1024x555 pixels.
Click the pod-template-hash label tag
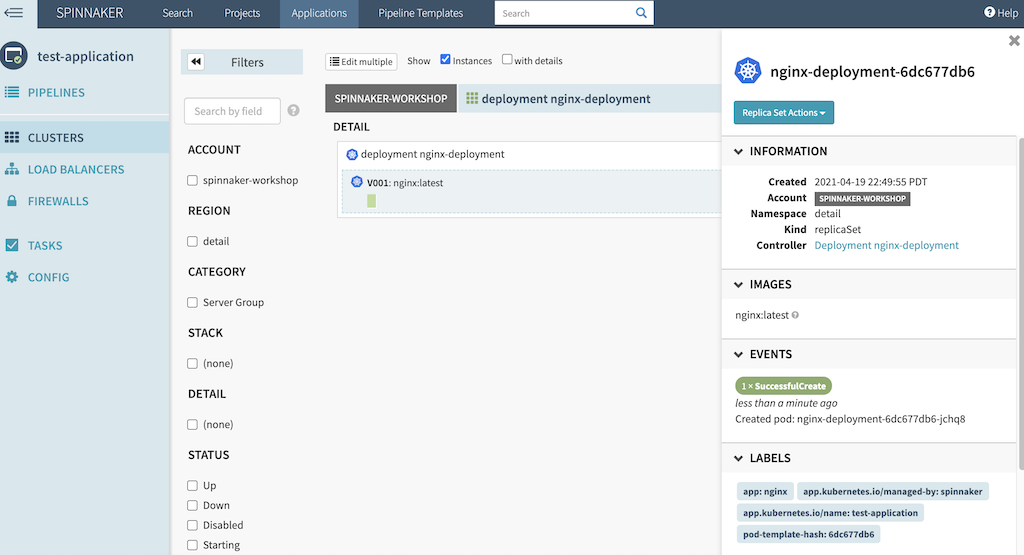[808, 534]
